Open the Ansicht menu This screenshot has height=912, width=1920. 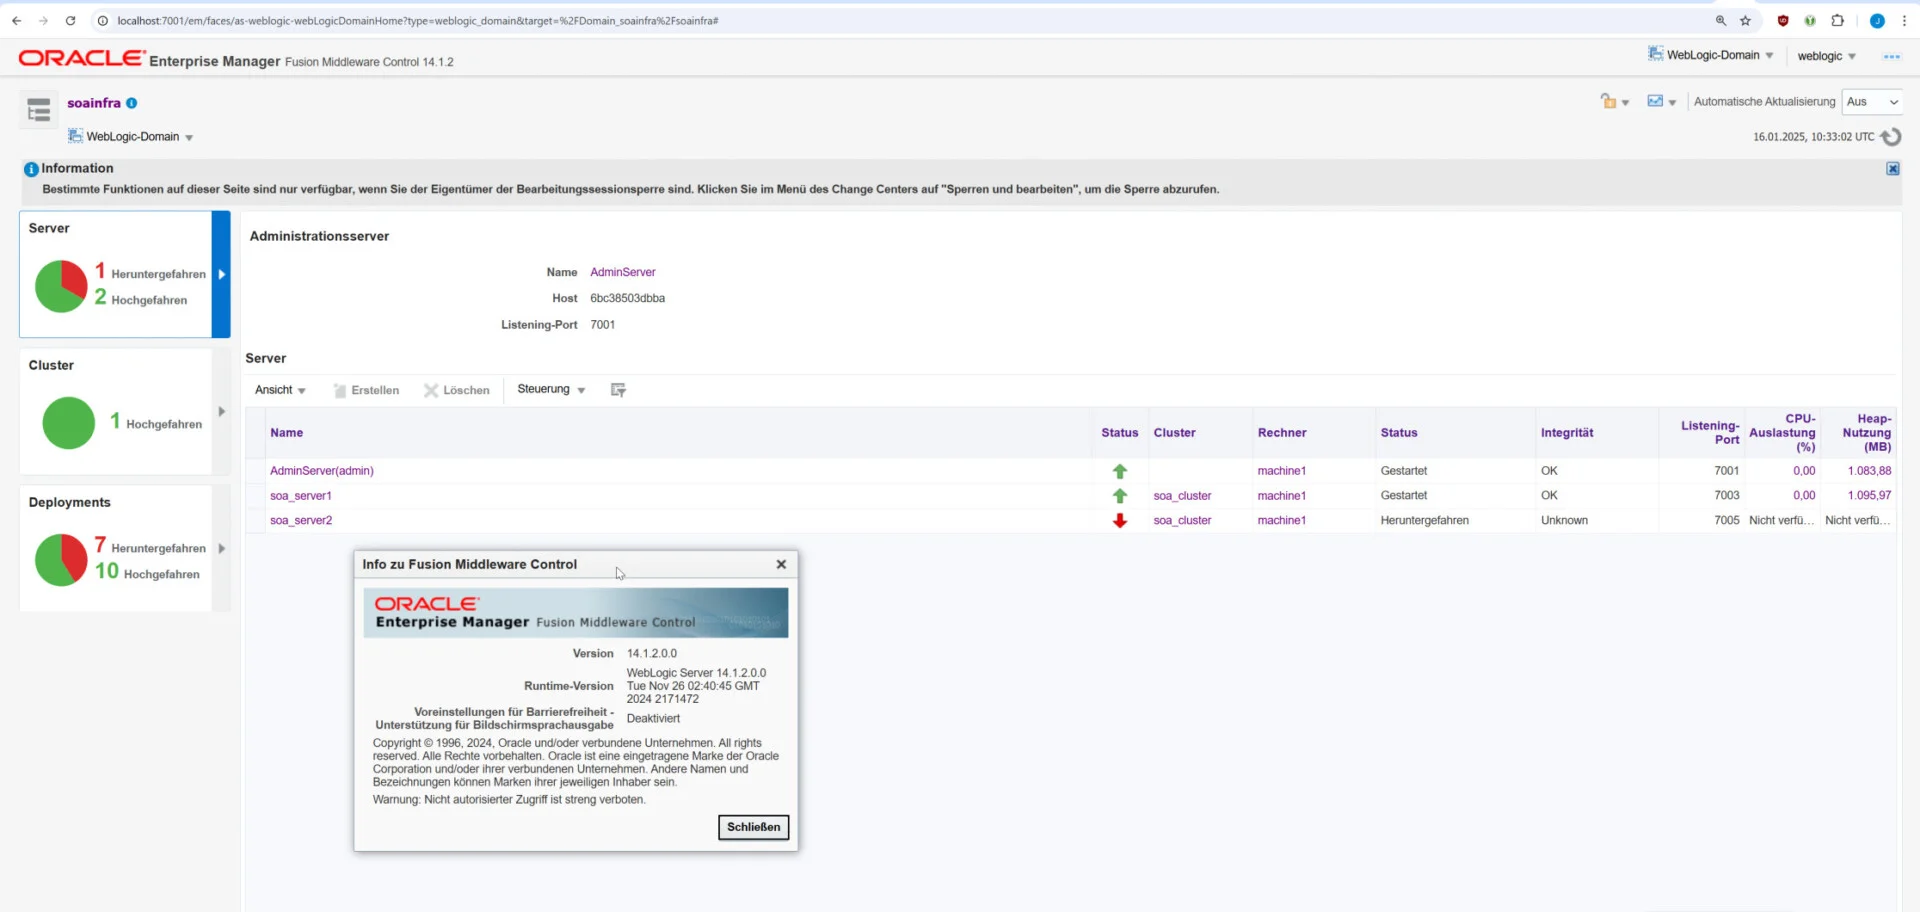[x=280, y=390]
